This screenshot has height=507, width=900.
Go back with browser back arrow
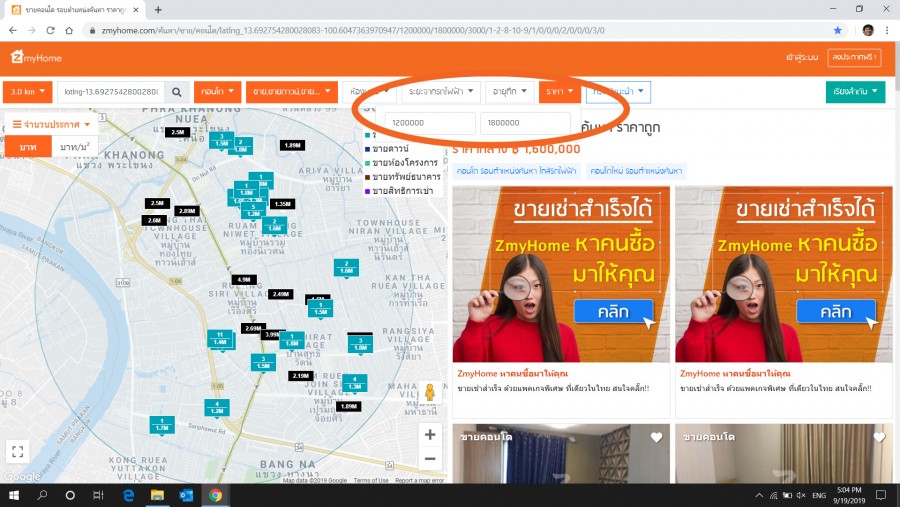(x=13, y=30)
